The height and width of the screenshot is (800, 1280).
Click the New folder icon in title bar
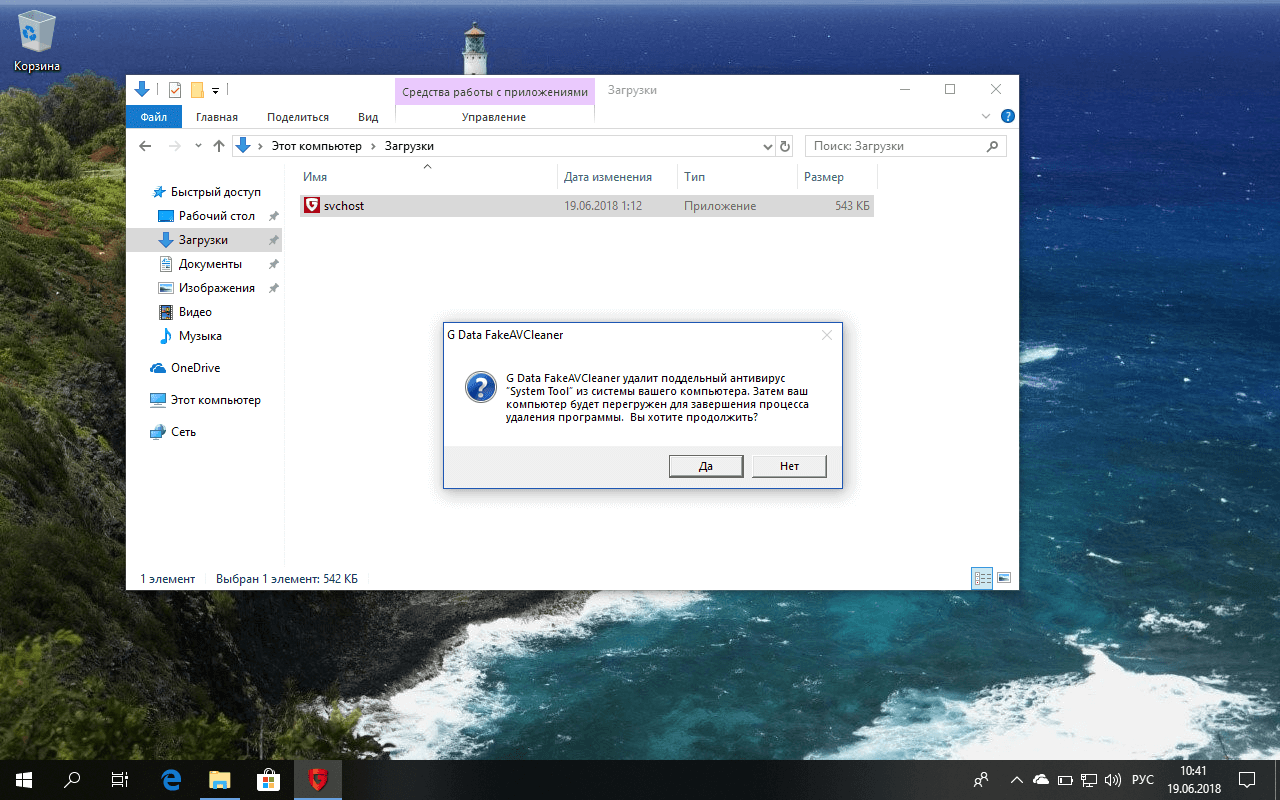197,90
